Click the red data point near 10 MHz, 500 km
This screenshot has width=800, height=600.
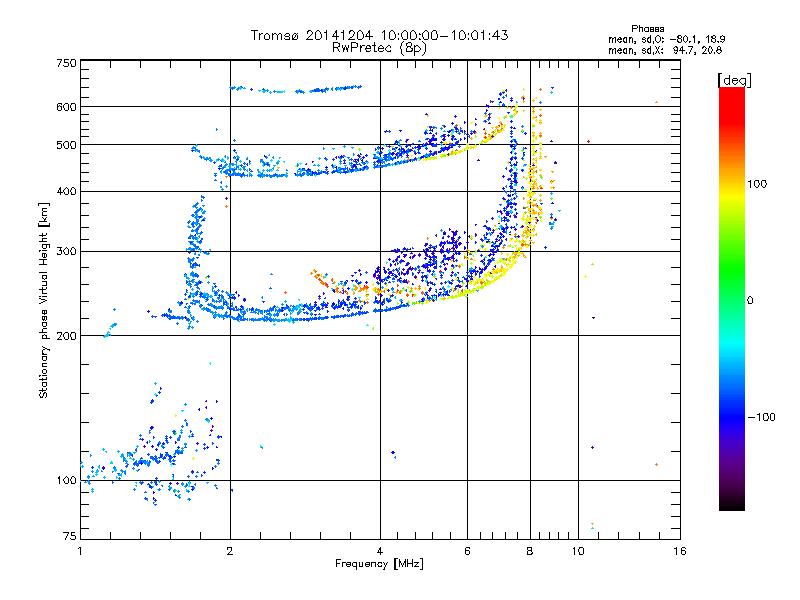(x=588, y=141)
